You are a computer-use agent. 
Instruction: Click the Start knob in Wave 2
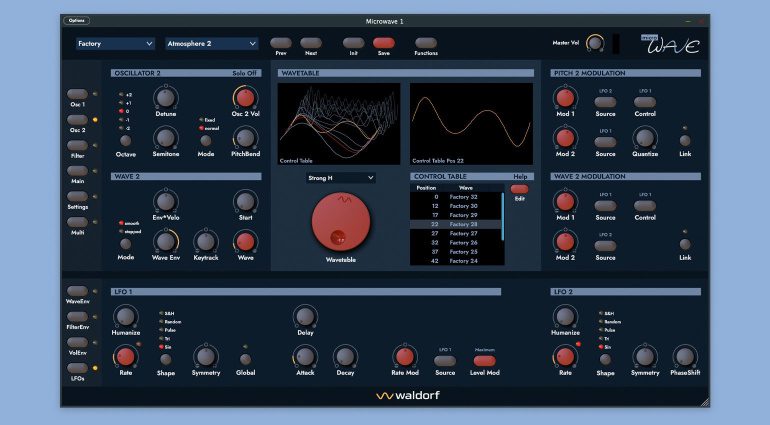246,201
